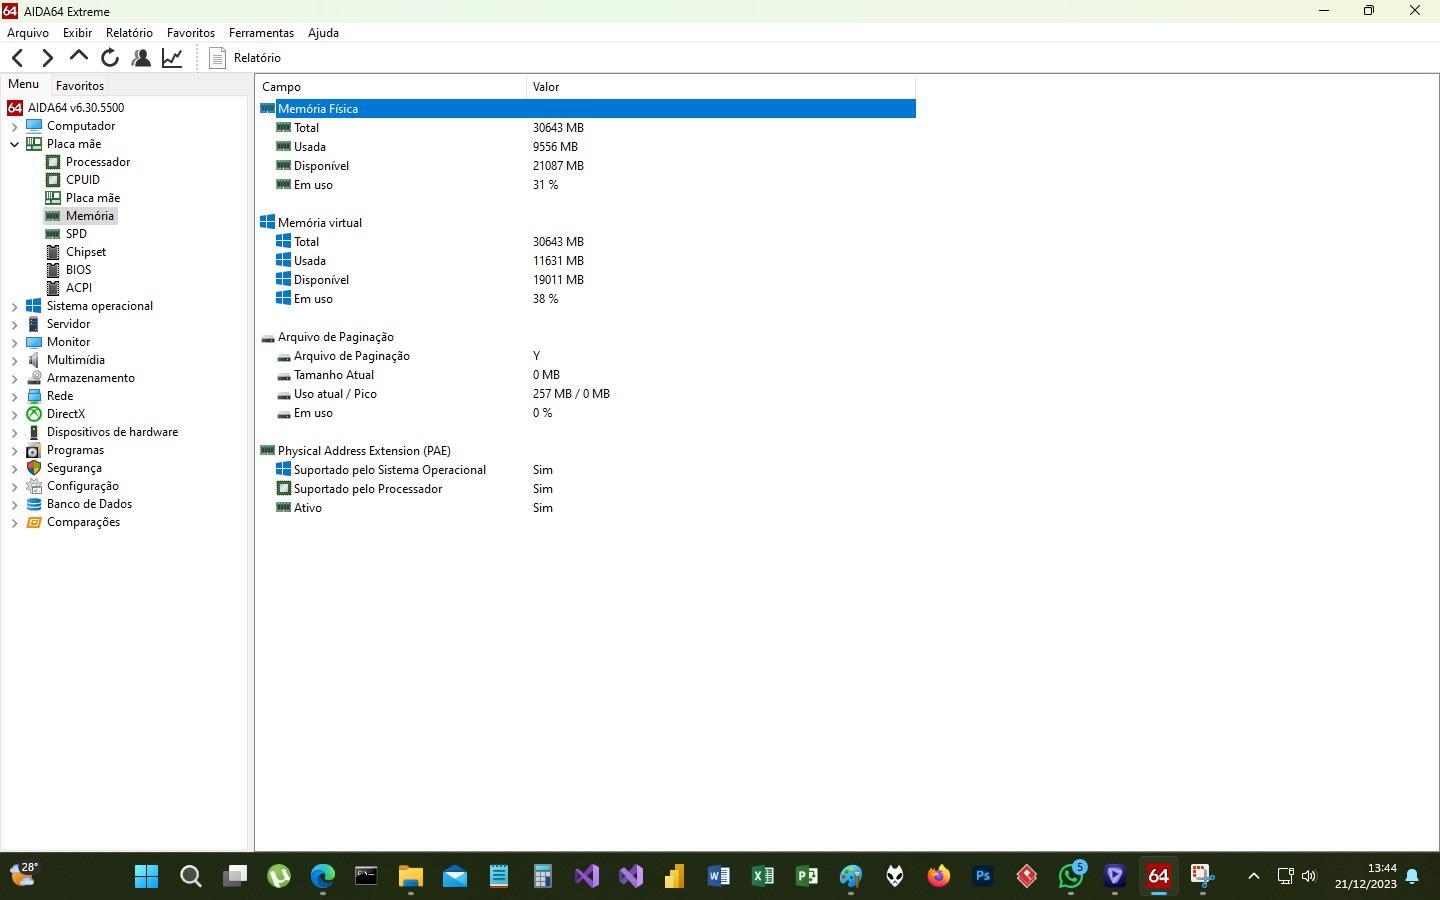Click the Banco de Dados database icon
Image resolution: width=1440 pixels, height=900 pixels.
pos(34,504)
